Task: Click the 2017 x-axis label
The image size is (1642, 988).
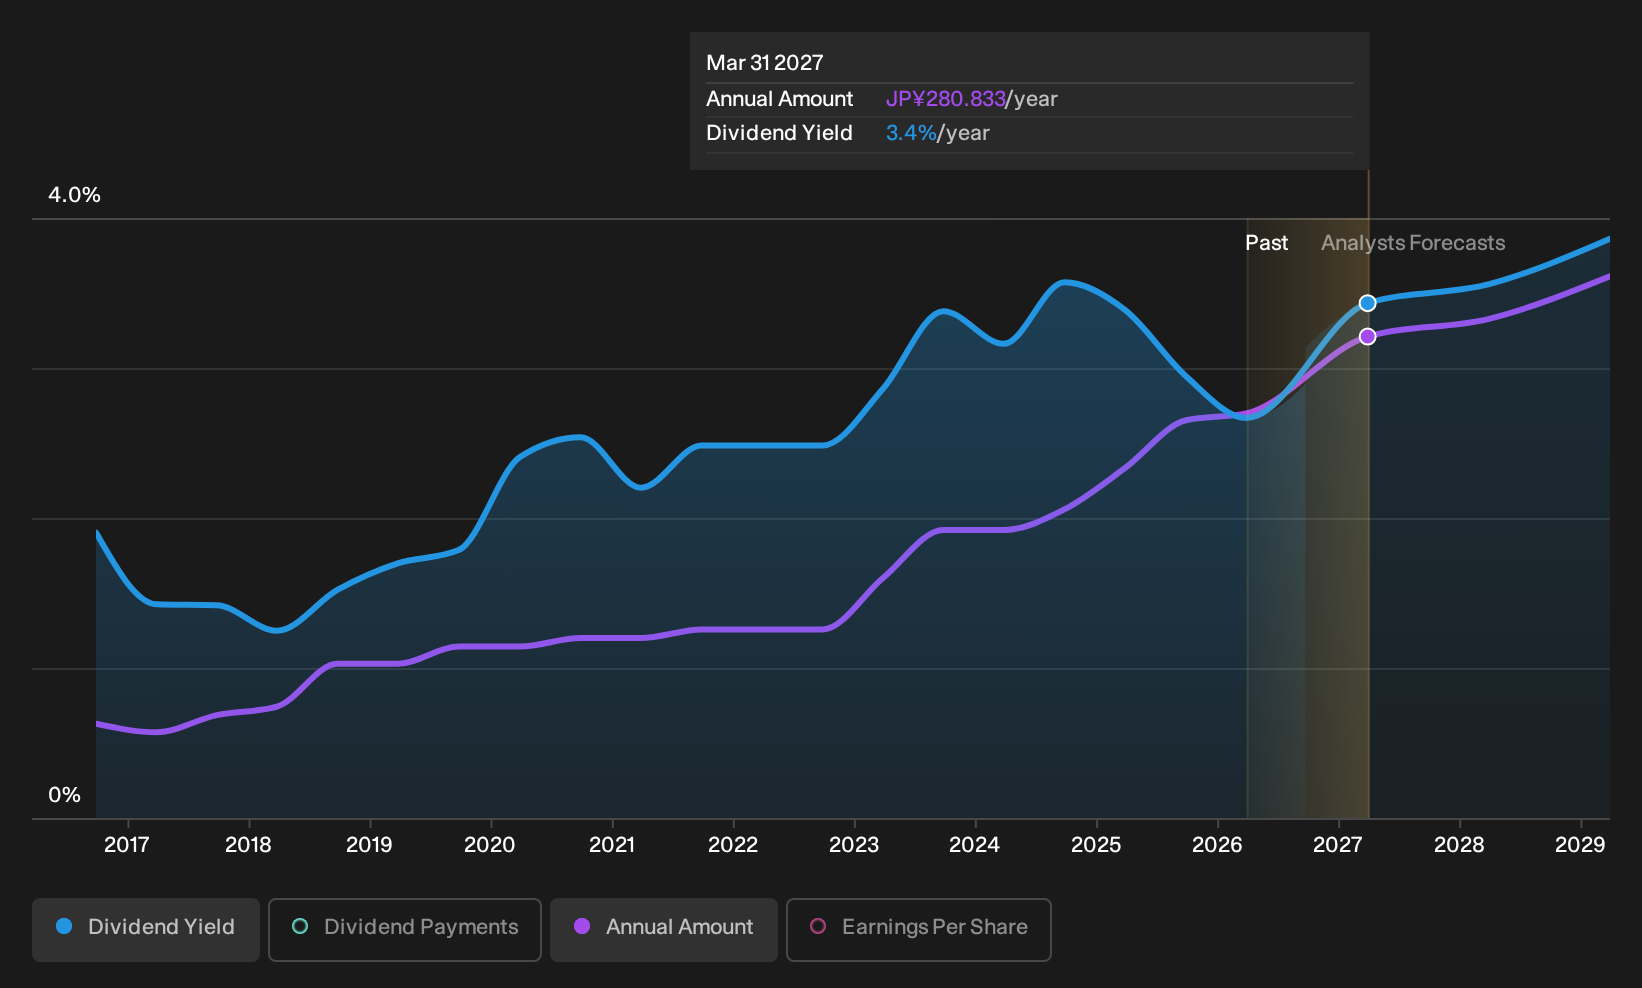Action: click(127, 845)
